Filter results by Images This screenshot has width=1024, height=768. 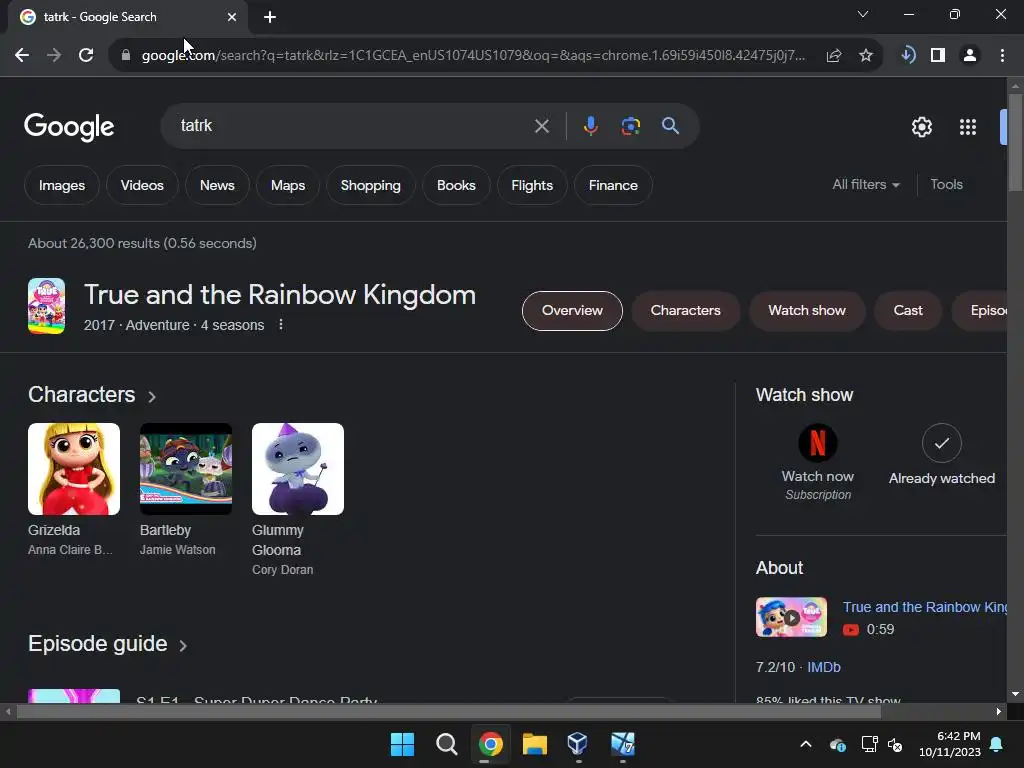pos(61,185)
